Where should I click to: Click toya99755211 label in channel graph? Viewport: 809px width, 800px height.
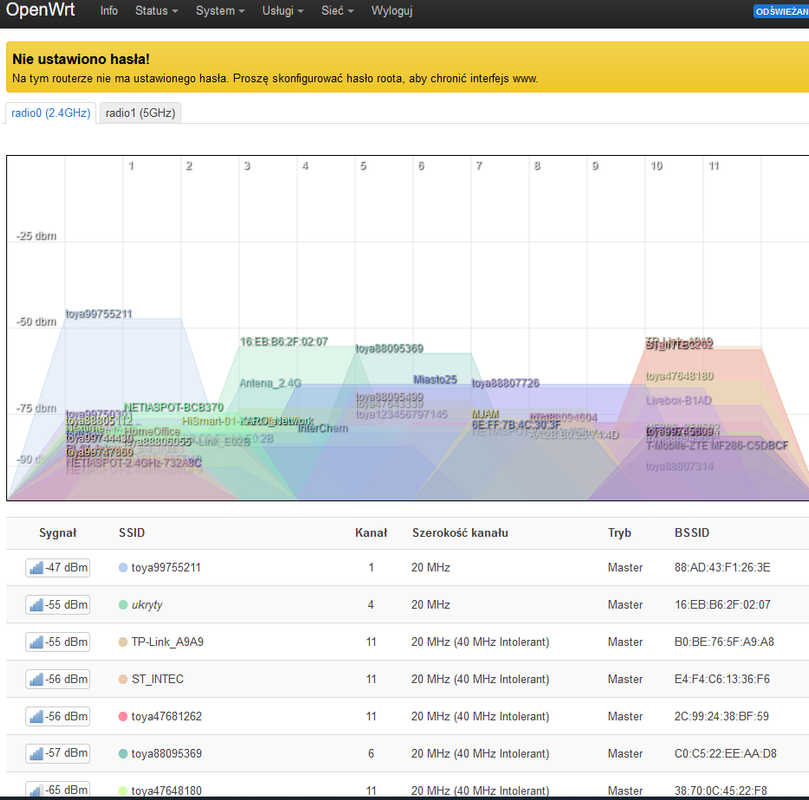pyautogui.click(x=99, y=314)
